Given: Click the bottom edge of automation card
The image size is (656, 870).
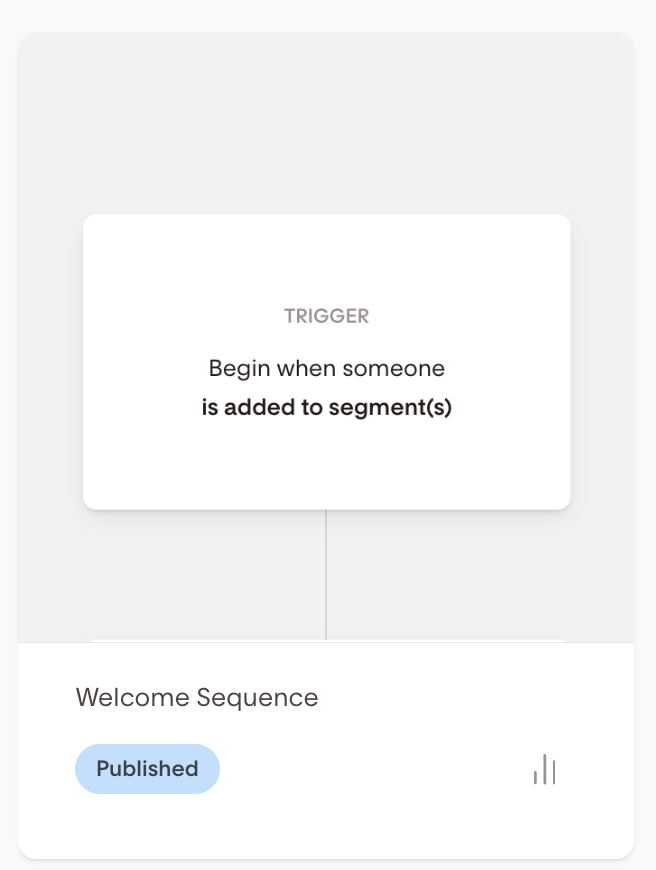Looking at the screenshot, I should point(326,854).
